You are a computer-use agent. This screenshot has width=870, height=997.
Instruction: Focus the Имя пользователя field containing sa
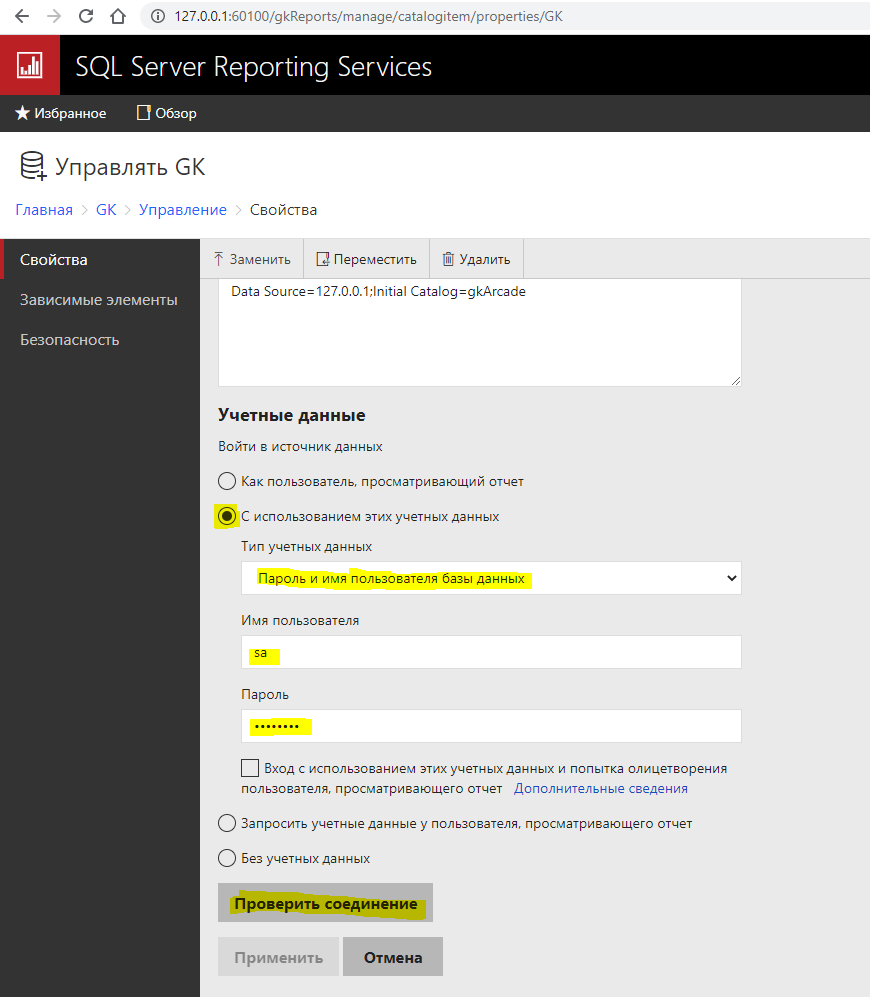tap(491, 652)
